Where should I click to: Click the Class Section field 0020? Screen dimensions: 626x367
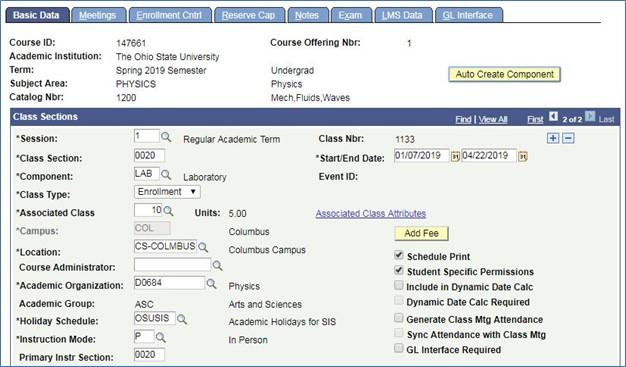(149, 155)
